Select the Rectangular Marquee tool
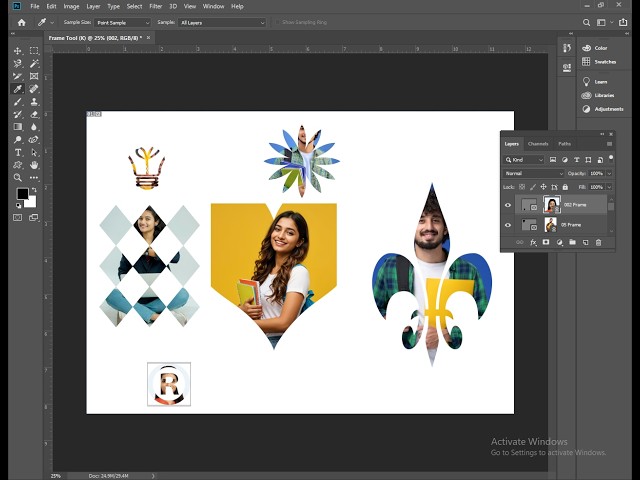 34,51
